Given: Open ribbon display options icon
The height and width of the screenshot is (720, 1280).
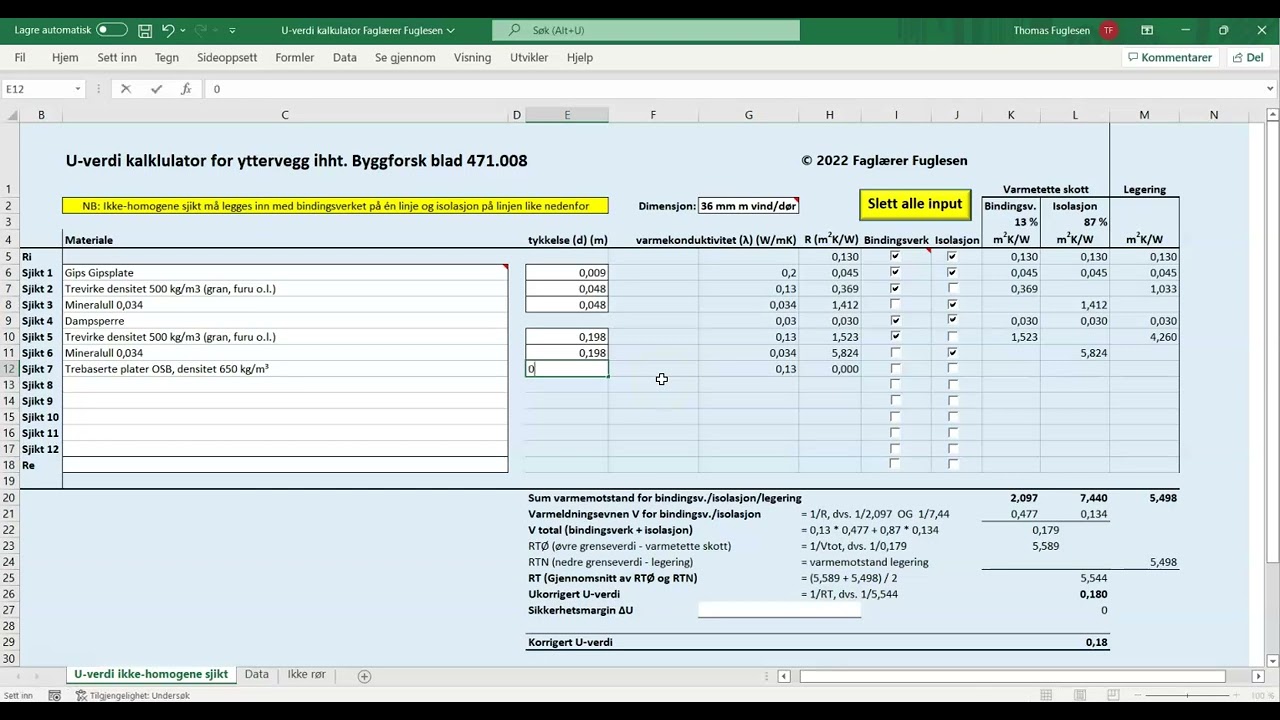Looking at the screenshot, I should point(1147,31).
